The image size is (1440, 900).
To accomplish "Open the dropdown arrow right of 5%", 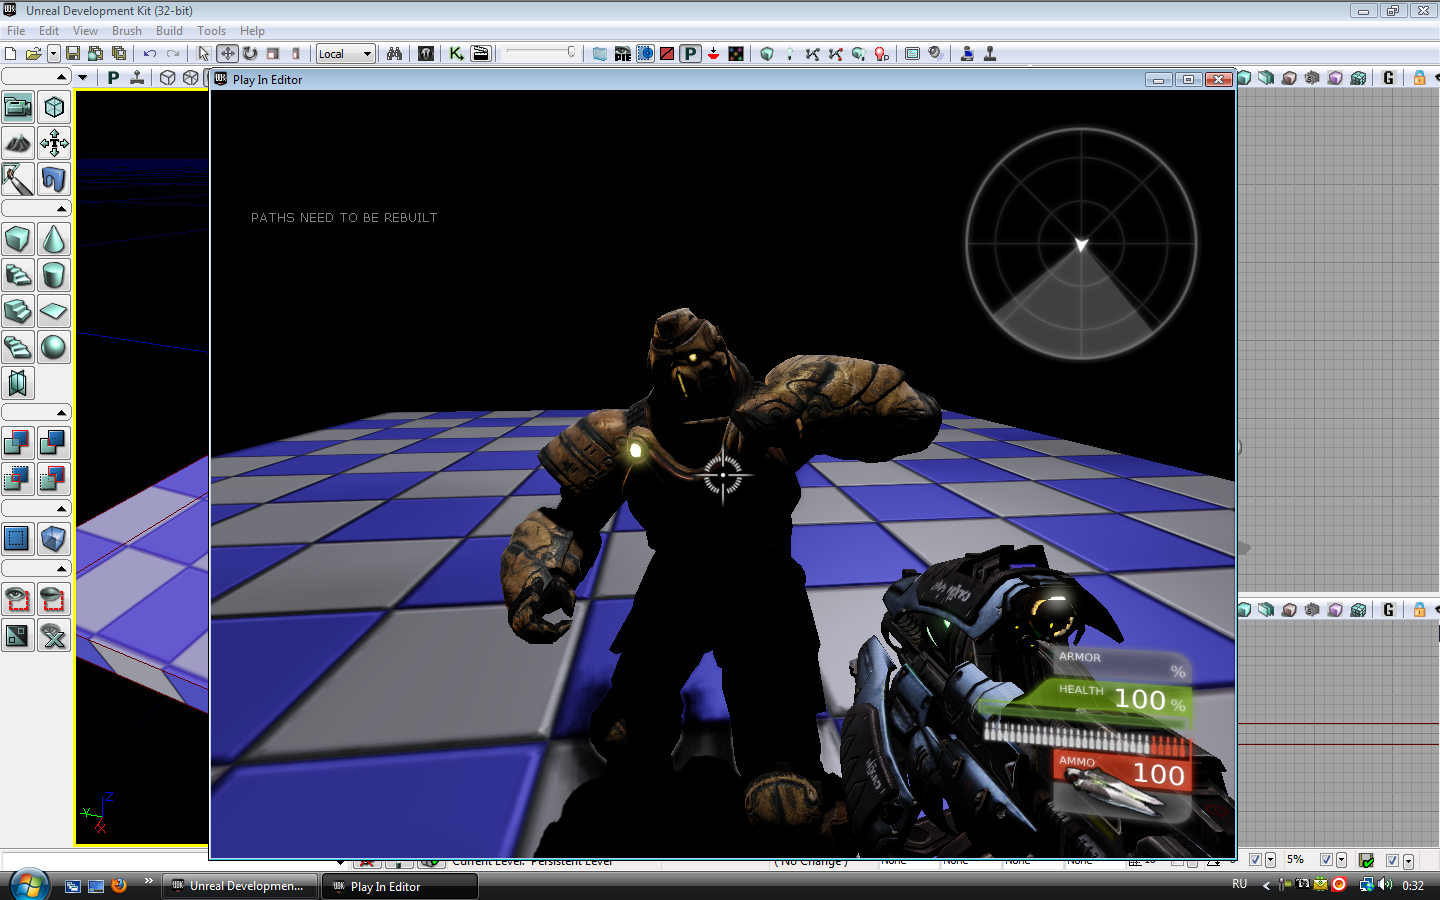I will (1342, 860).
